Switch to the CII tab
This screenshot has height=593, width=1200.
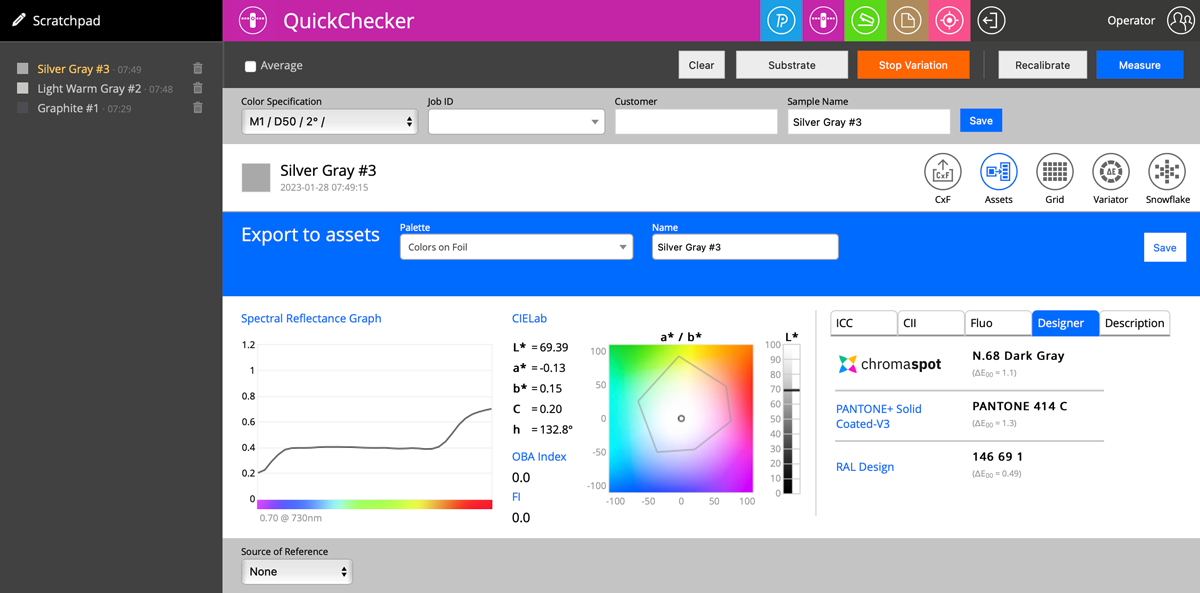click(930, 323)
